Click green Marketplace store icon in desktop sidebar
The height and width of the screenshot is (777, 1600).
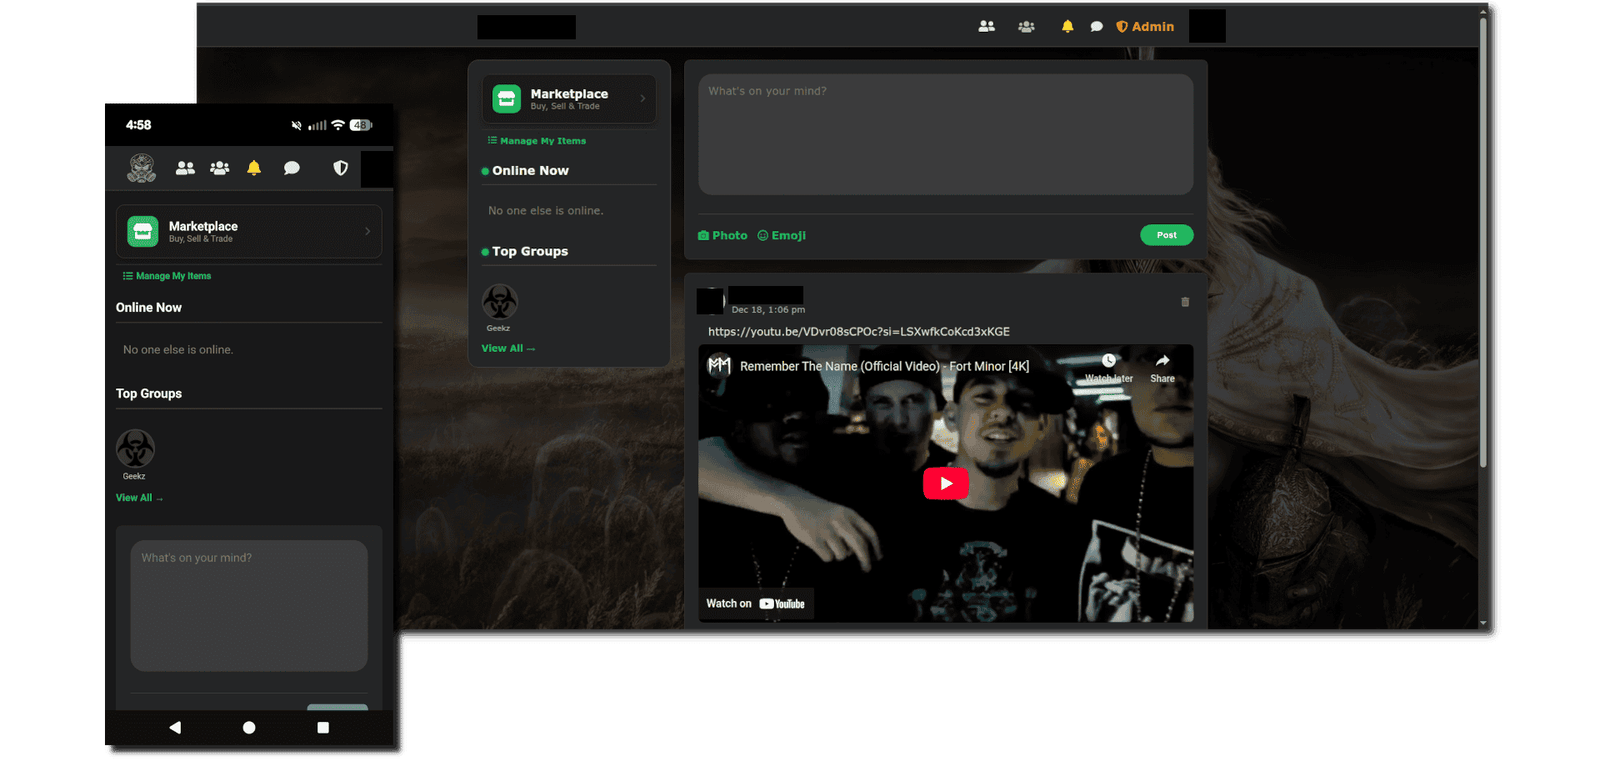[507, 98]
